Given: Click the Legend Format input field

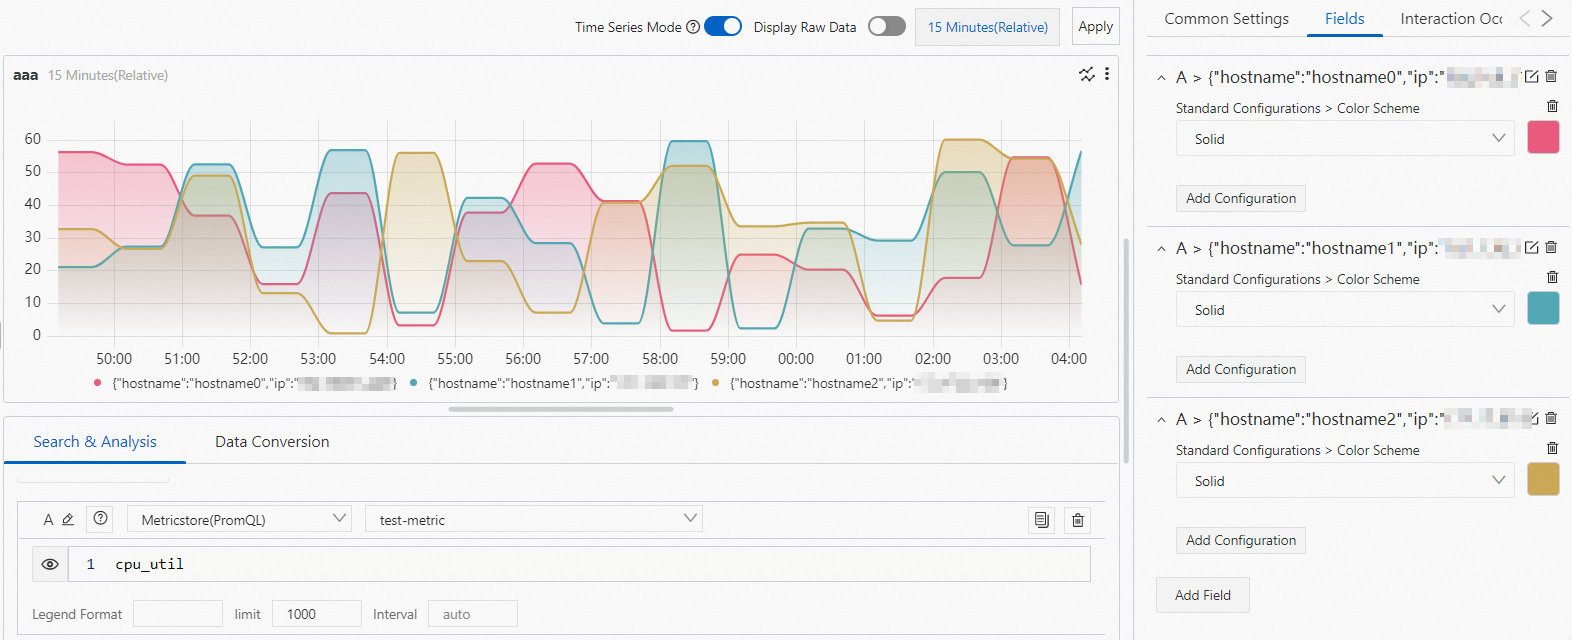Looking at the screenshot, I should [177, 614].
